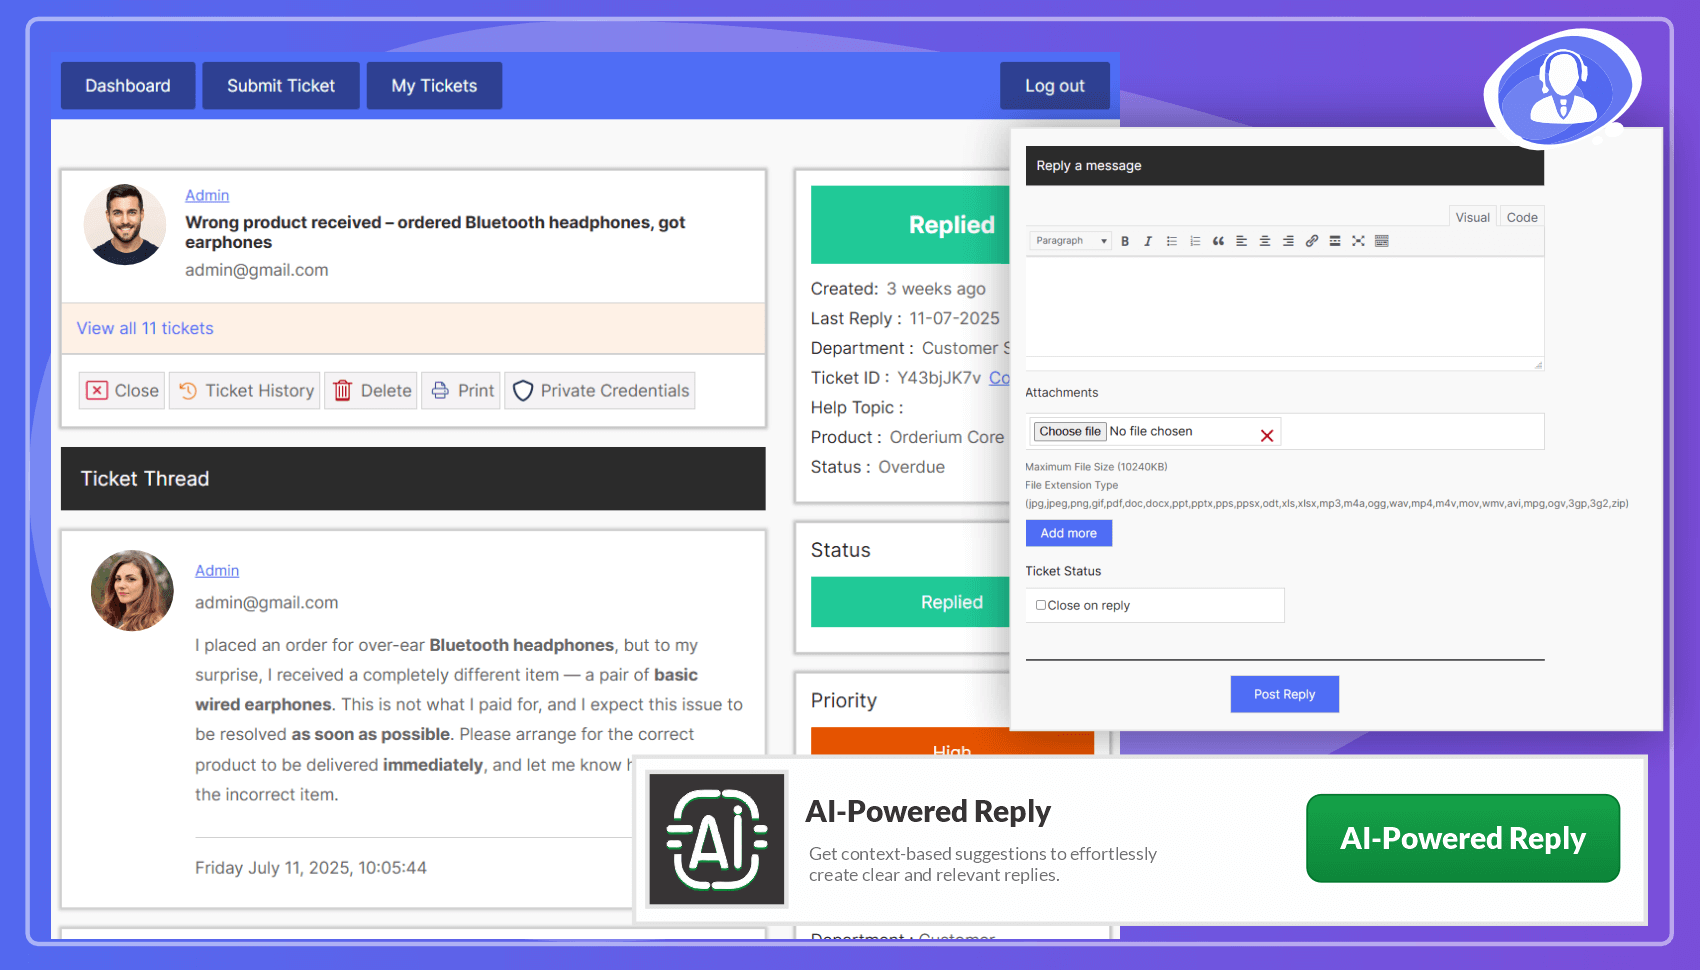Toggle italic formatting in reply editor
The height and width of the screenshot is (970, 1700).
coord(1148,241)
